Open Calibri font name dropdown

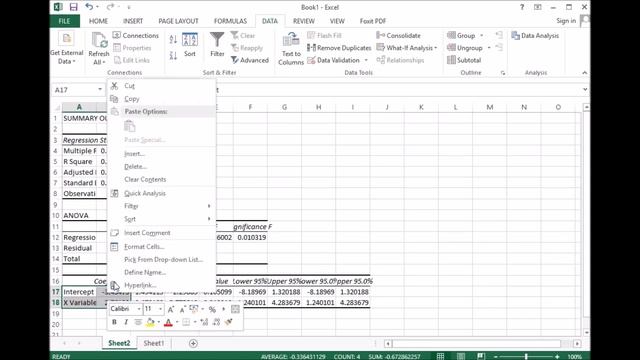pos(139,309)
